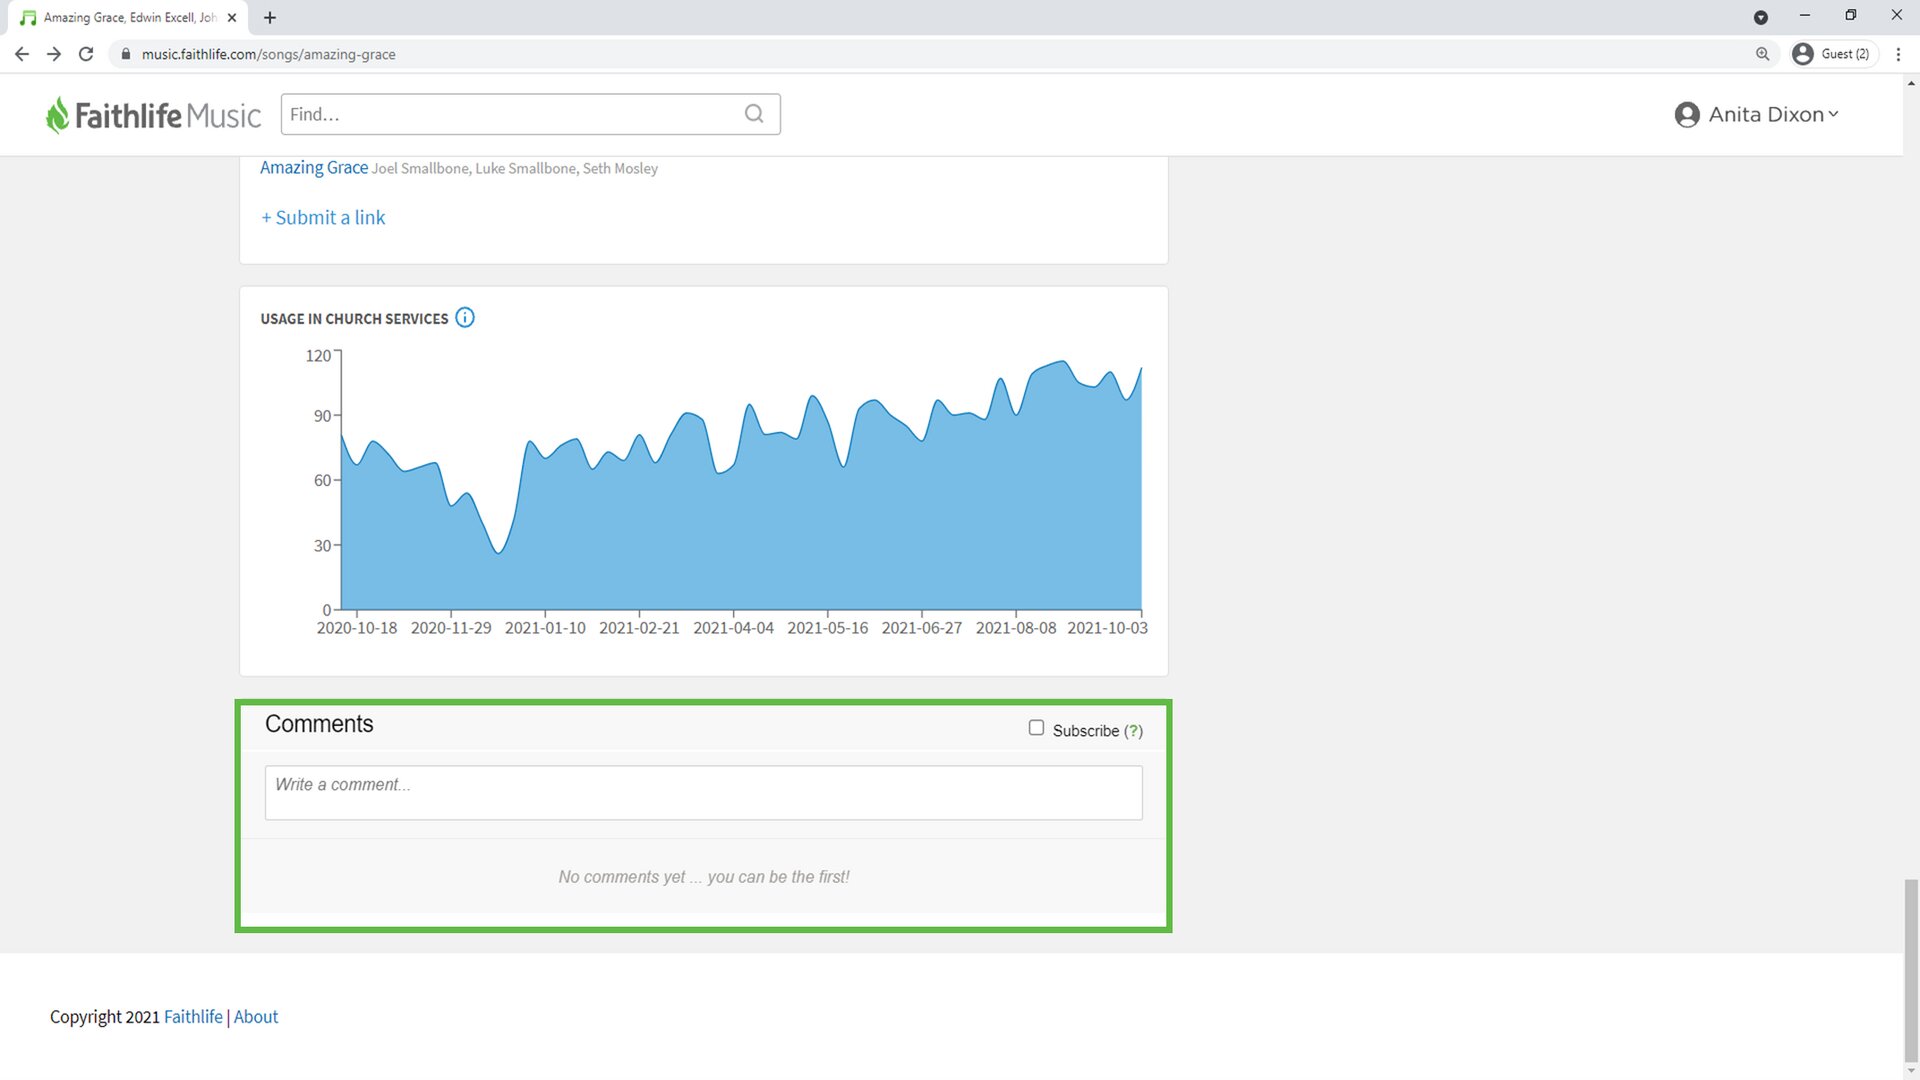This screenshot has width=1920, height=1080.
Task: Click the Faithlife Music logo
Action: (153, 115)
